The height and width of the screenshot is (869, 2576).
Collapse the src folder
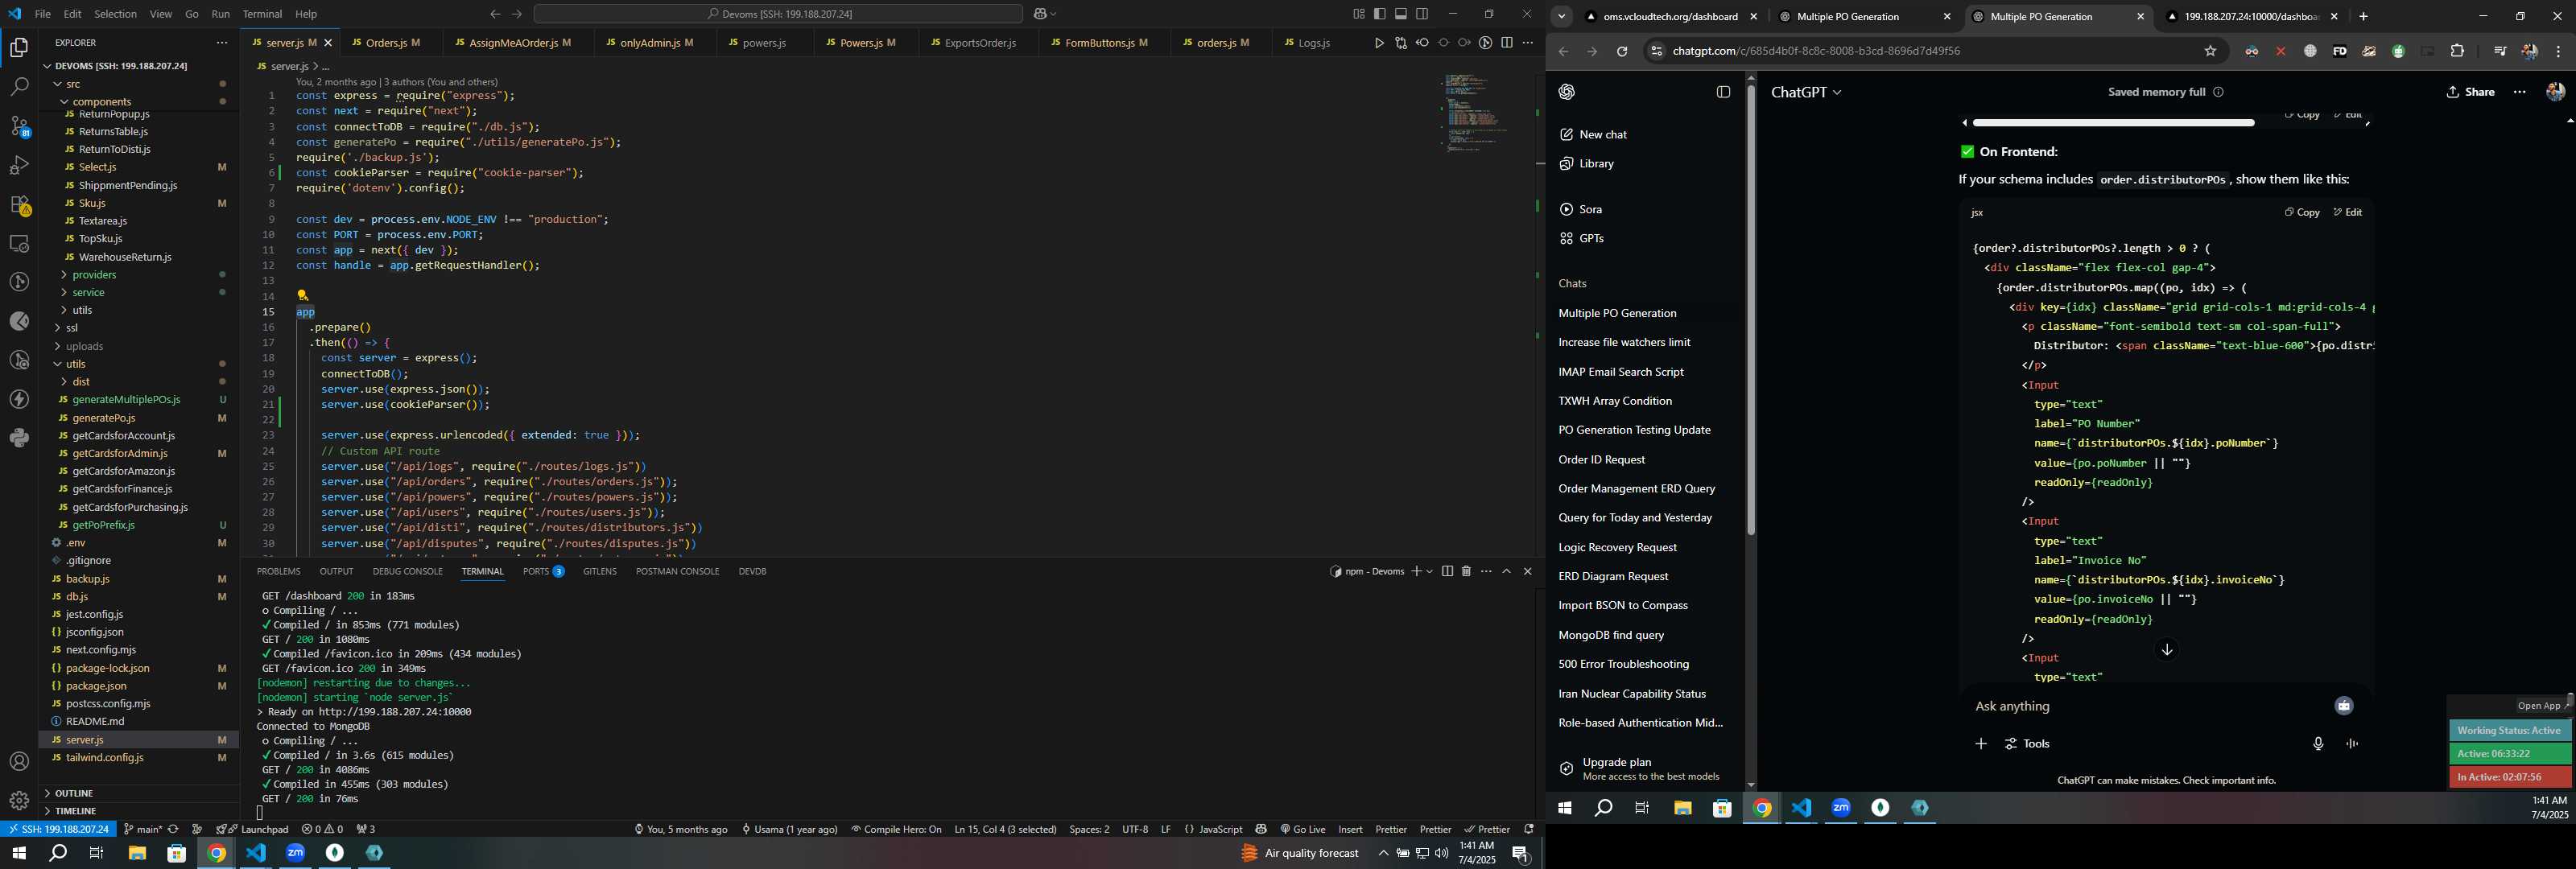[x=72, y=84]
